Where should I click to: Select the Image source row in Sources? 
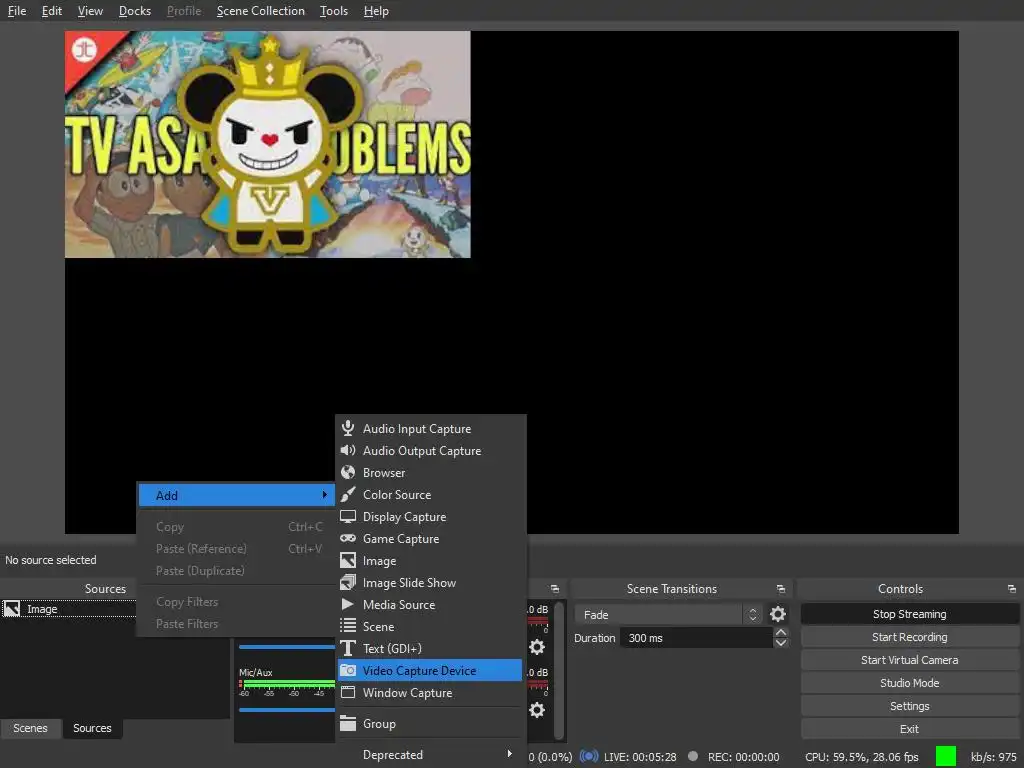tap(68, 609)
